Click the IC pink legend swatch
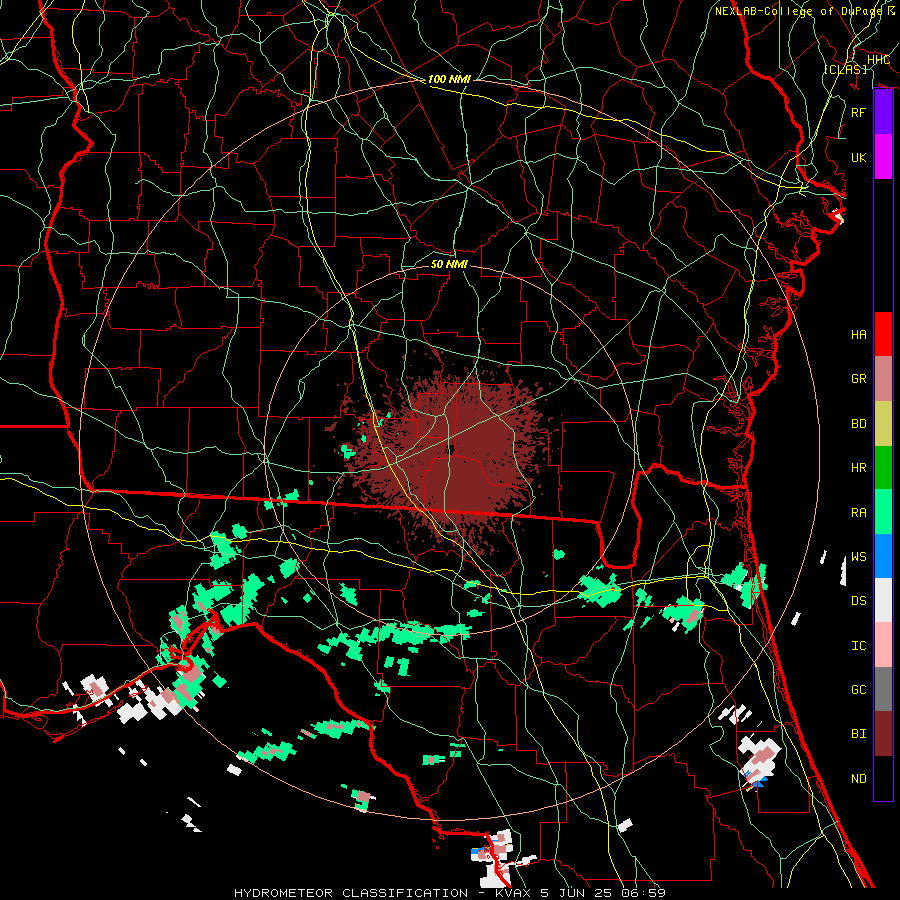900x900 pixels. [883, 645]
